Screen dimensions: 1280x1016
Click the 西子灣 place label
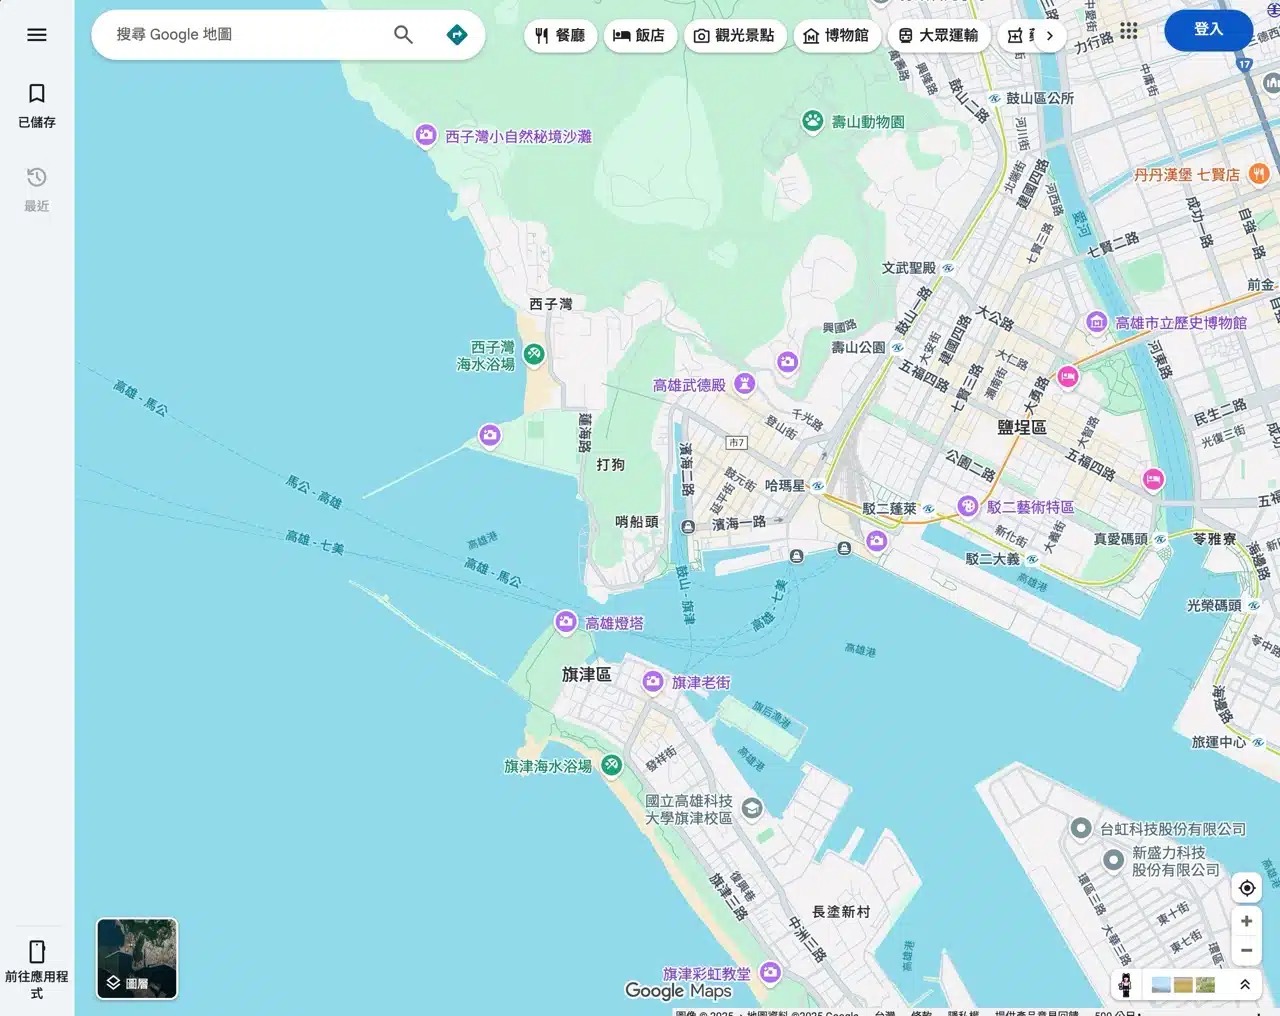(551, 304)
